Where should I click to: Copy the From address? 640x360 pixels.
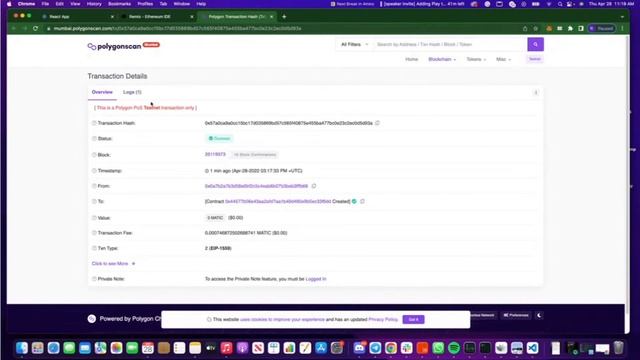click(x=313, y=186)
